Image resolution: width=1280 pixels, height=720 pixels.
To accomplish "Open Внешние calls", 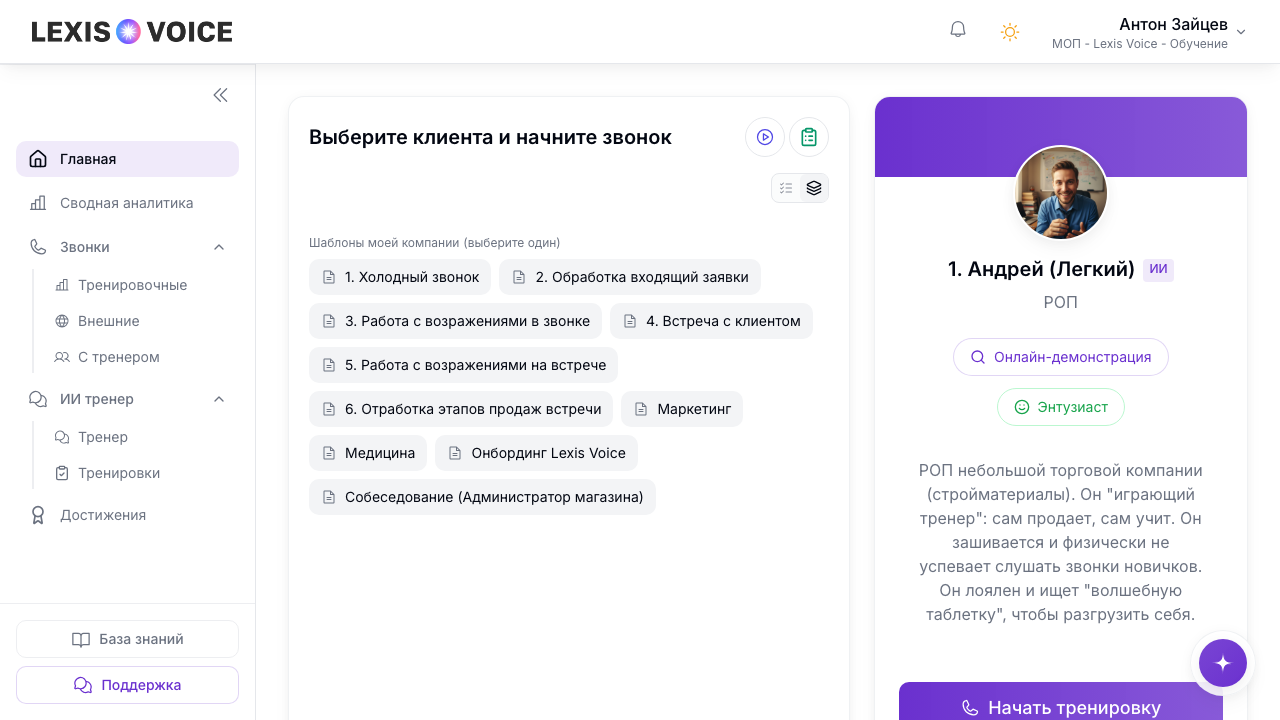I will (108, 321).
